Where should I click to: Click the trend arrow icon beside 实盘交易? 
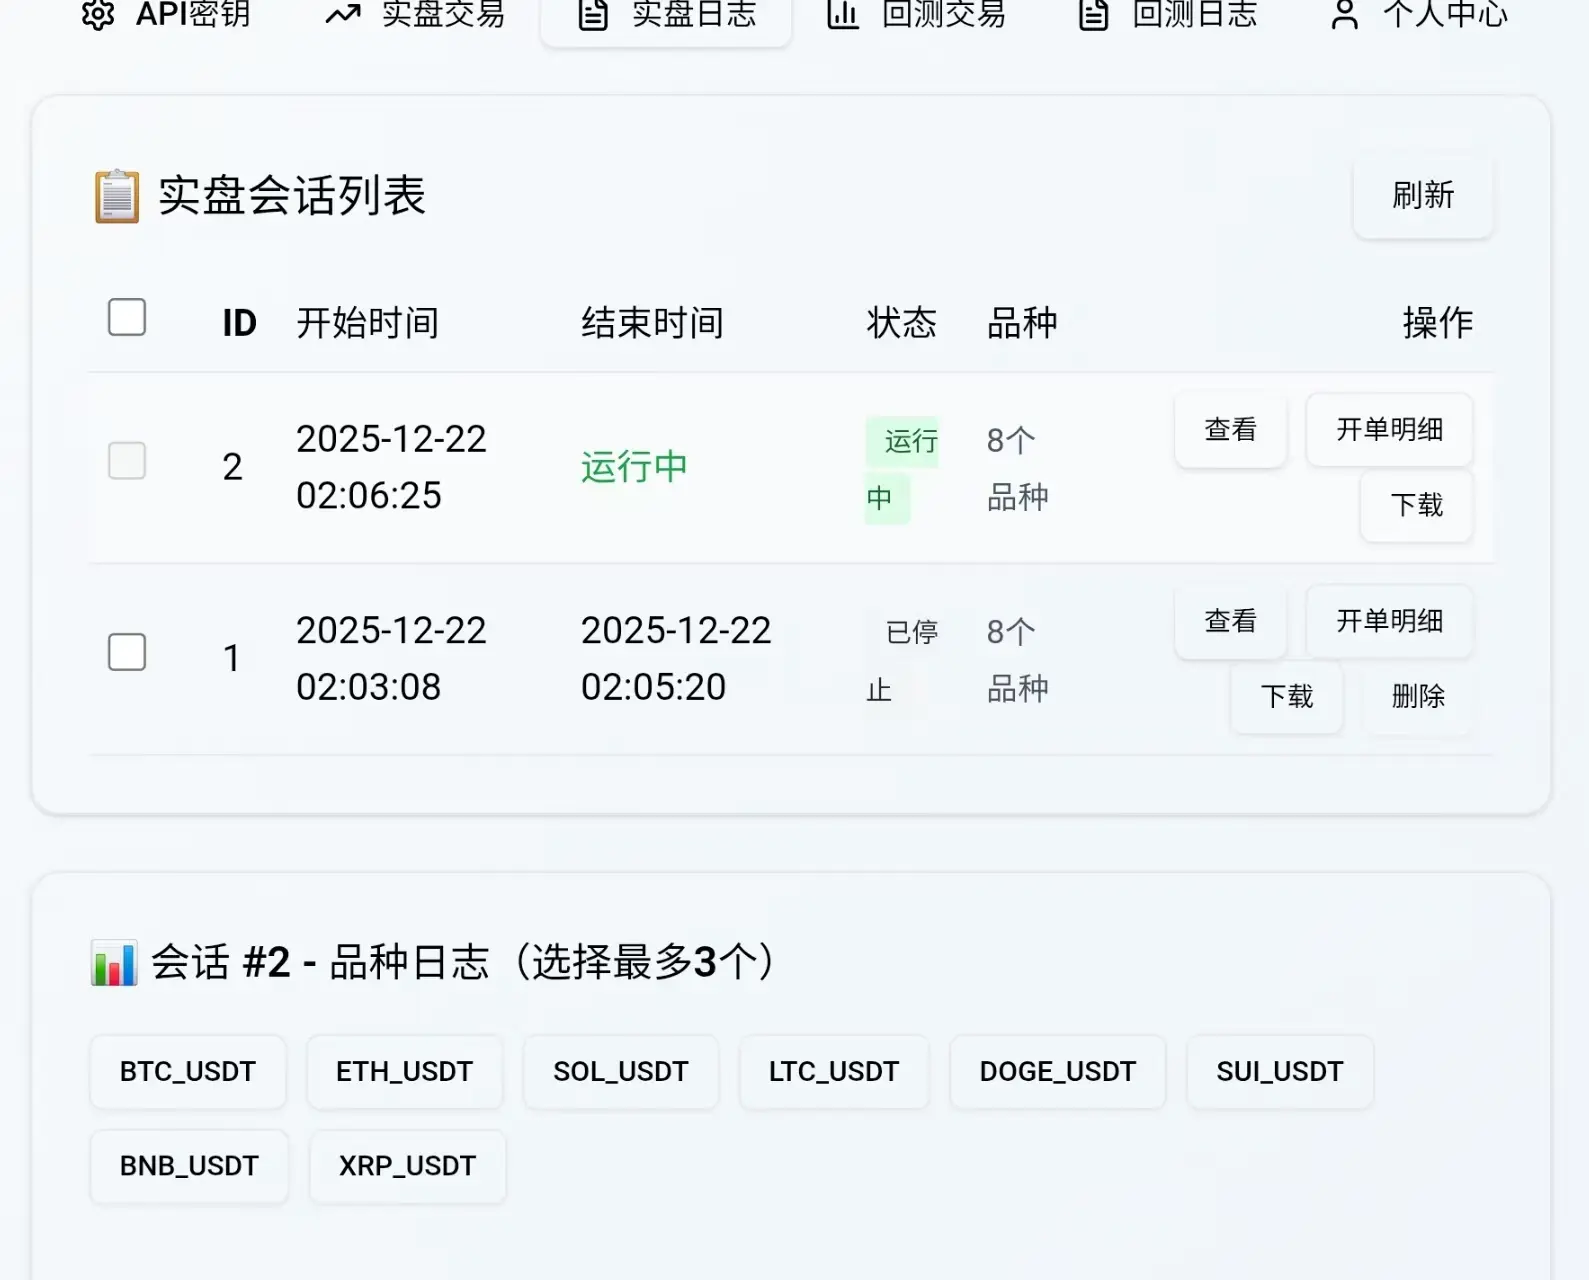tap(343, 14)
